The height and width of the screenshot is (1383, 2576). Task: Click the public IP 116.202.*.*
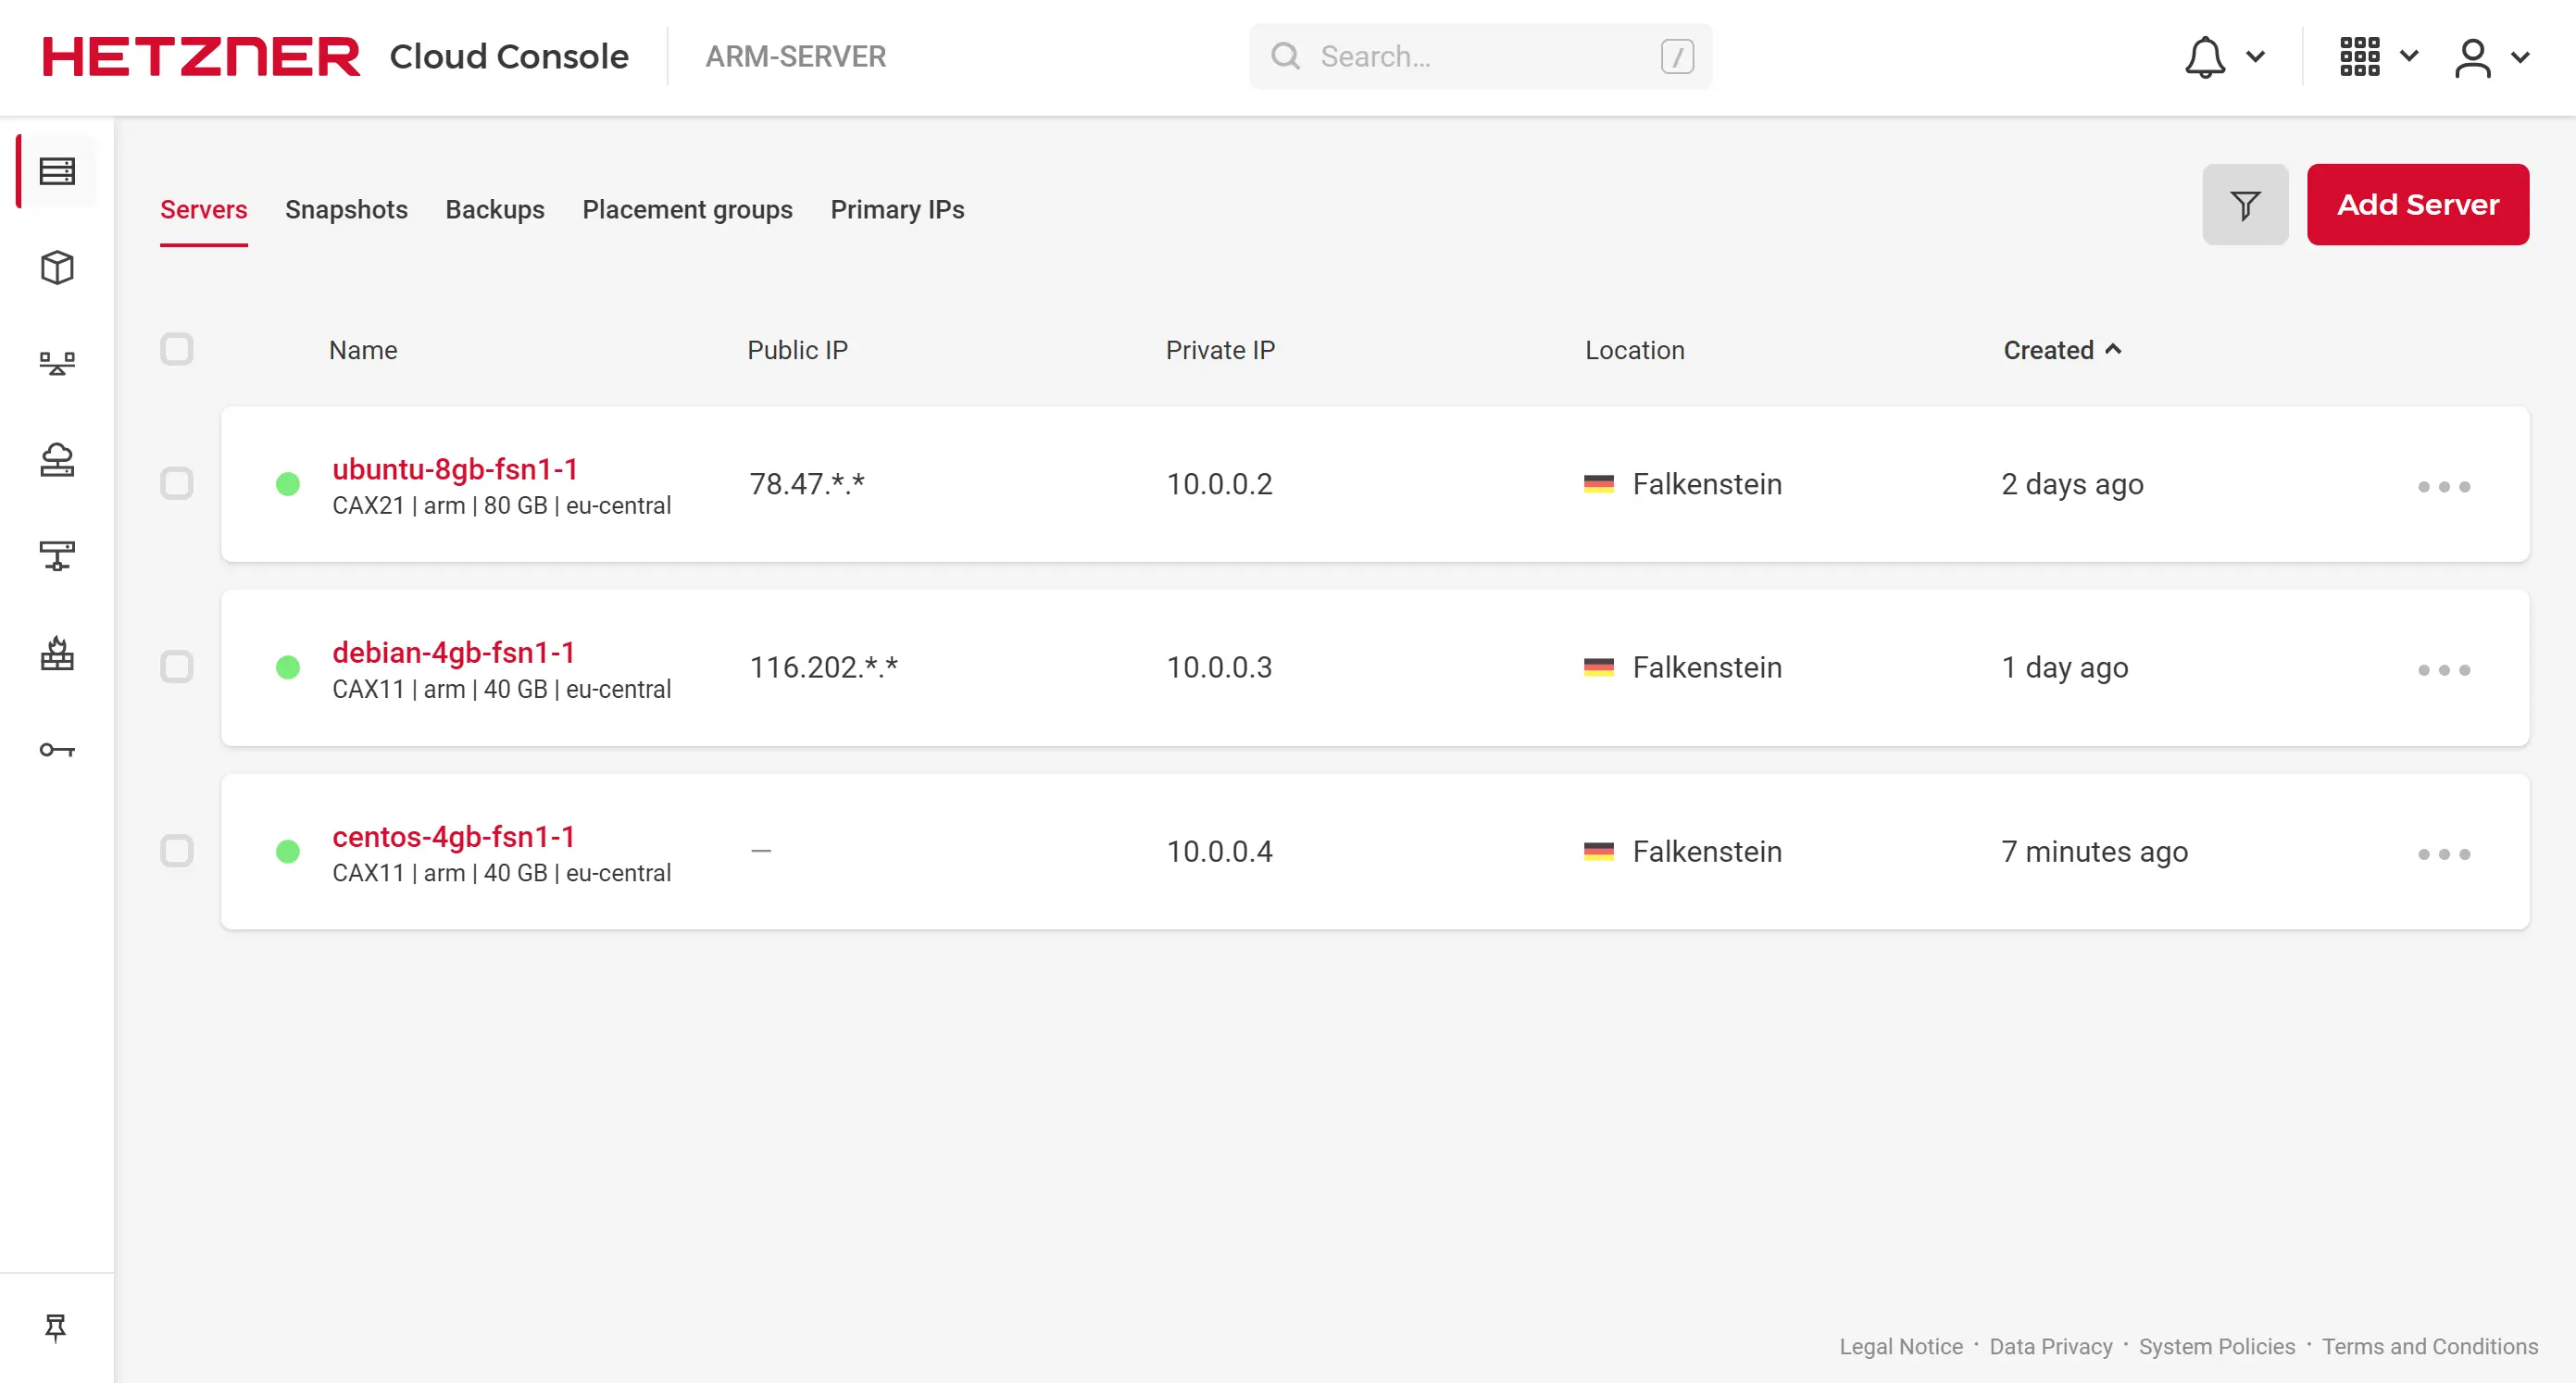(x=824, y=667)
